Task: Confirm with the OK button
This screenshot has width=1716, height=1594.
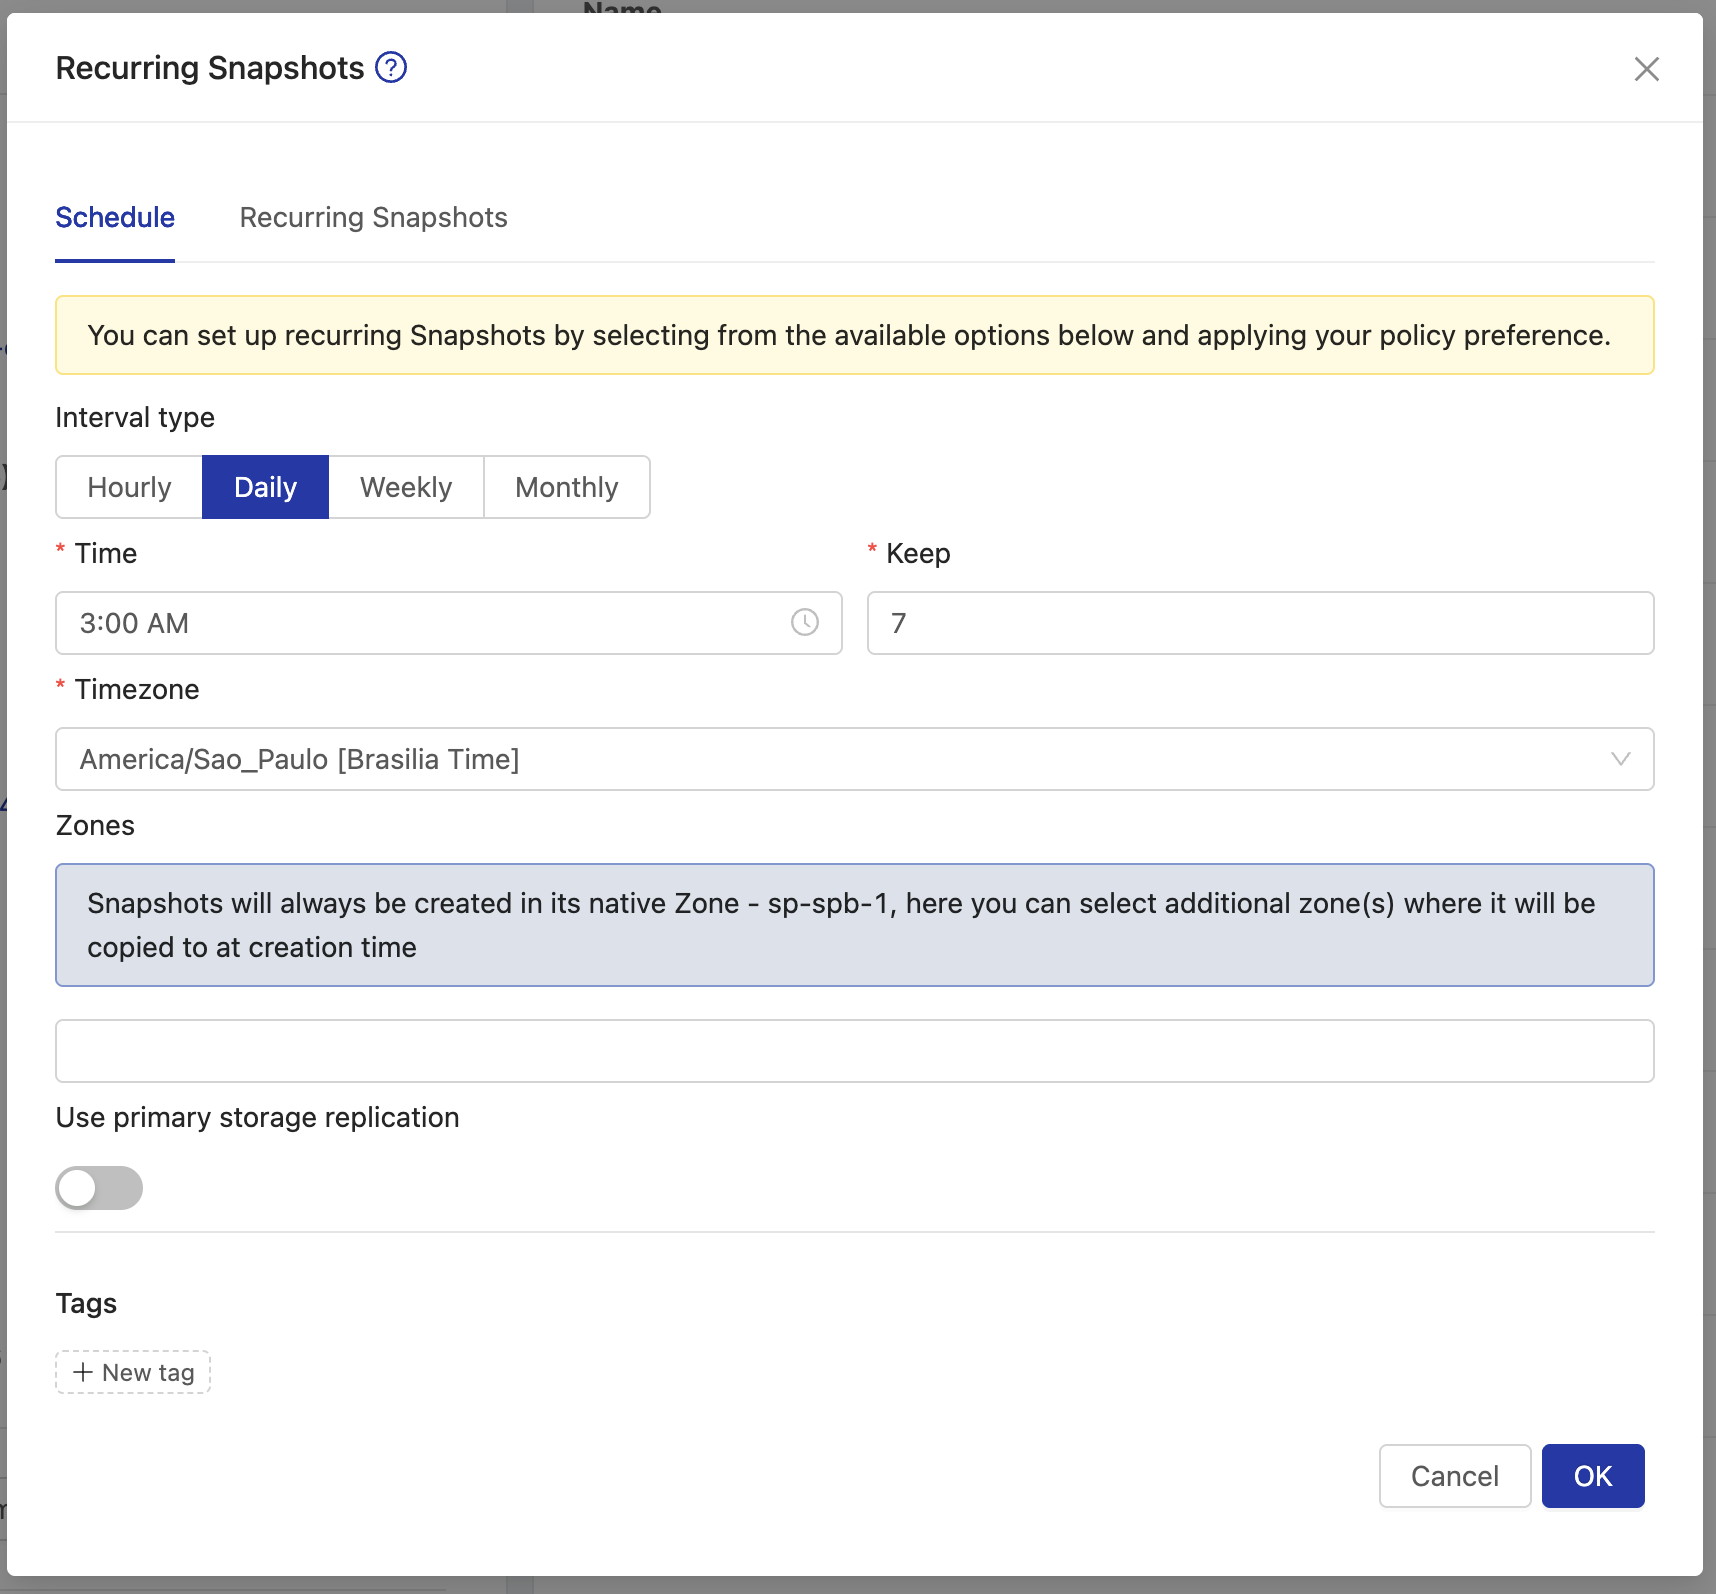Action: point(1593,1476)
